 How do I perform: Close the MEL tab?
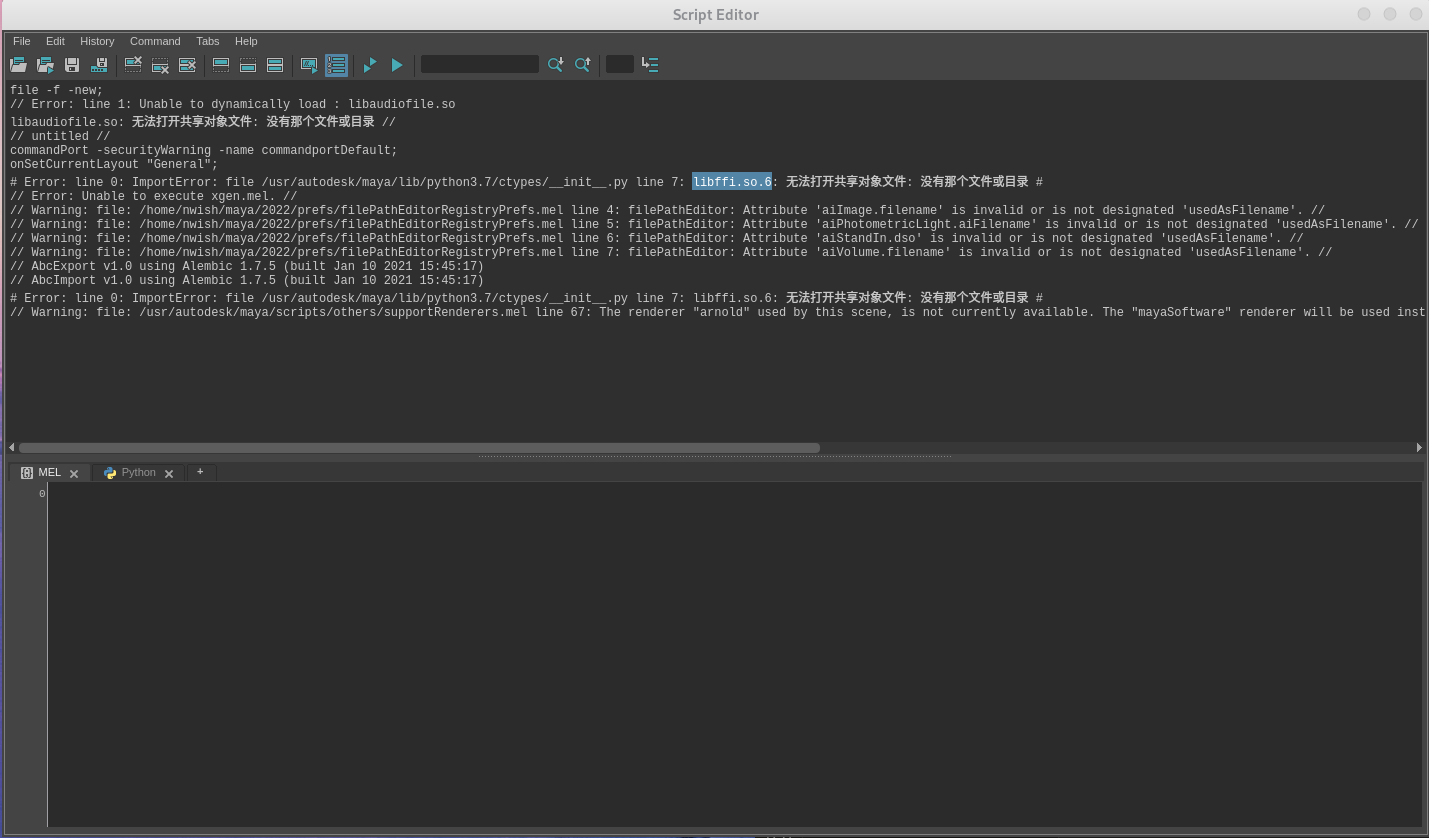click(x=74, y=474)
